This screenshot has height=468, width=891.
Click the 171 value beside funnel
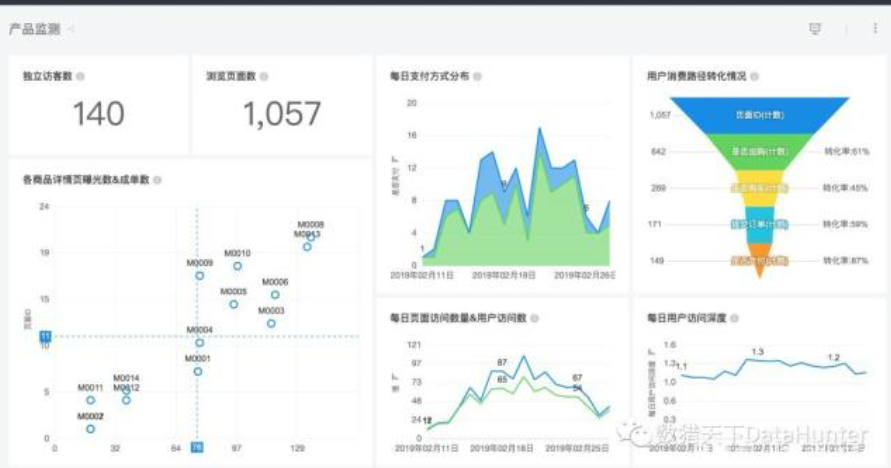tap(655, 224)
